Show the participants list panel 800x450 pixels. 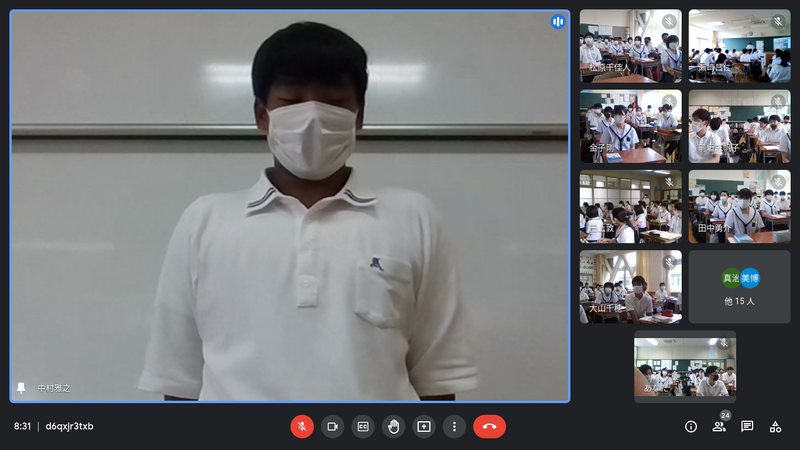(719, 426)
